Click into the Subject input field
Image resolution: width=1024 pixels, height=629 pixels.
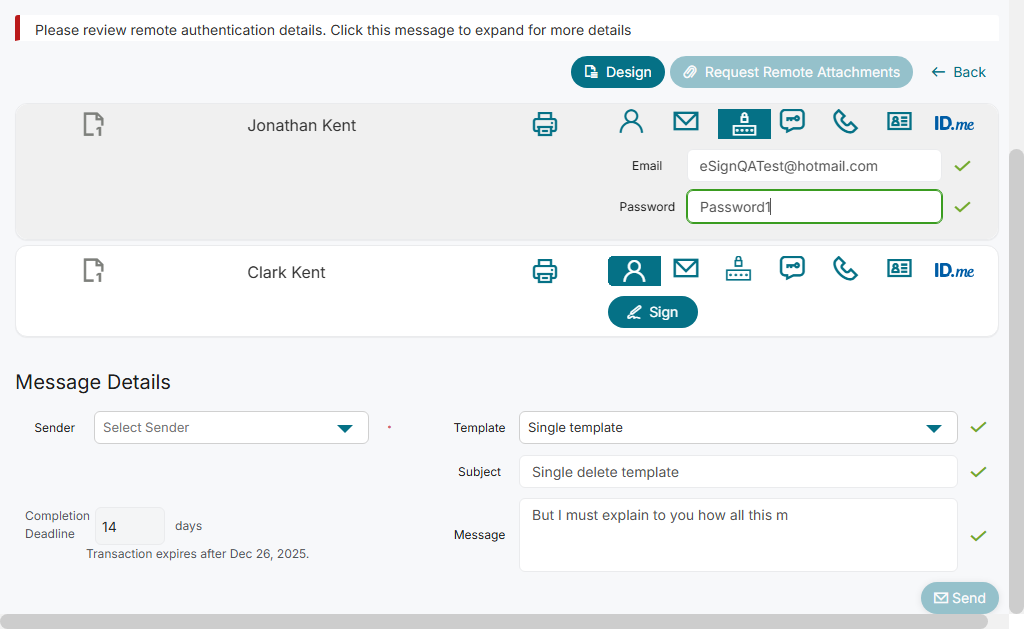pyautogui.click(x=738, y=472)
